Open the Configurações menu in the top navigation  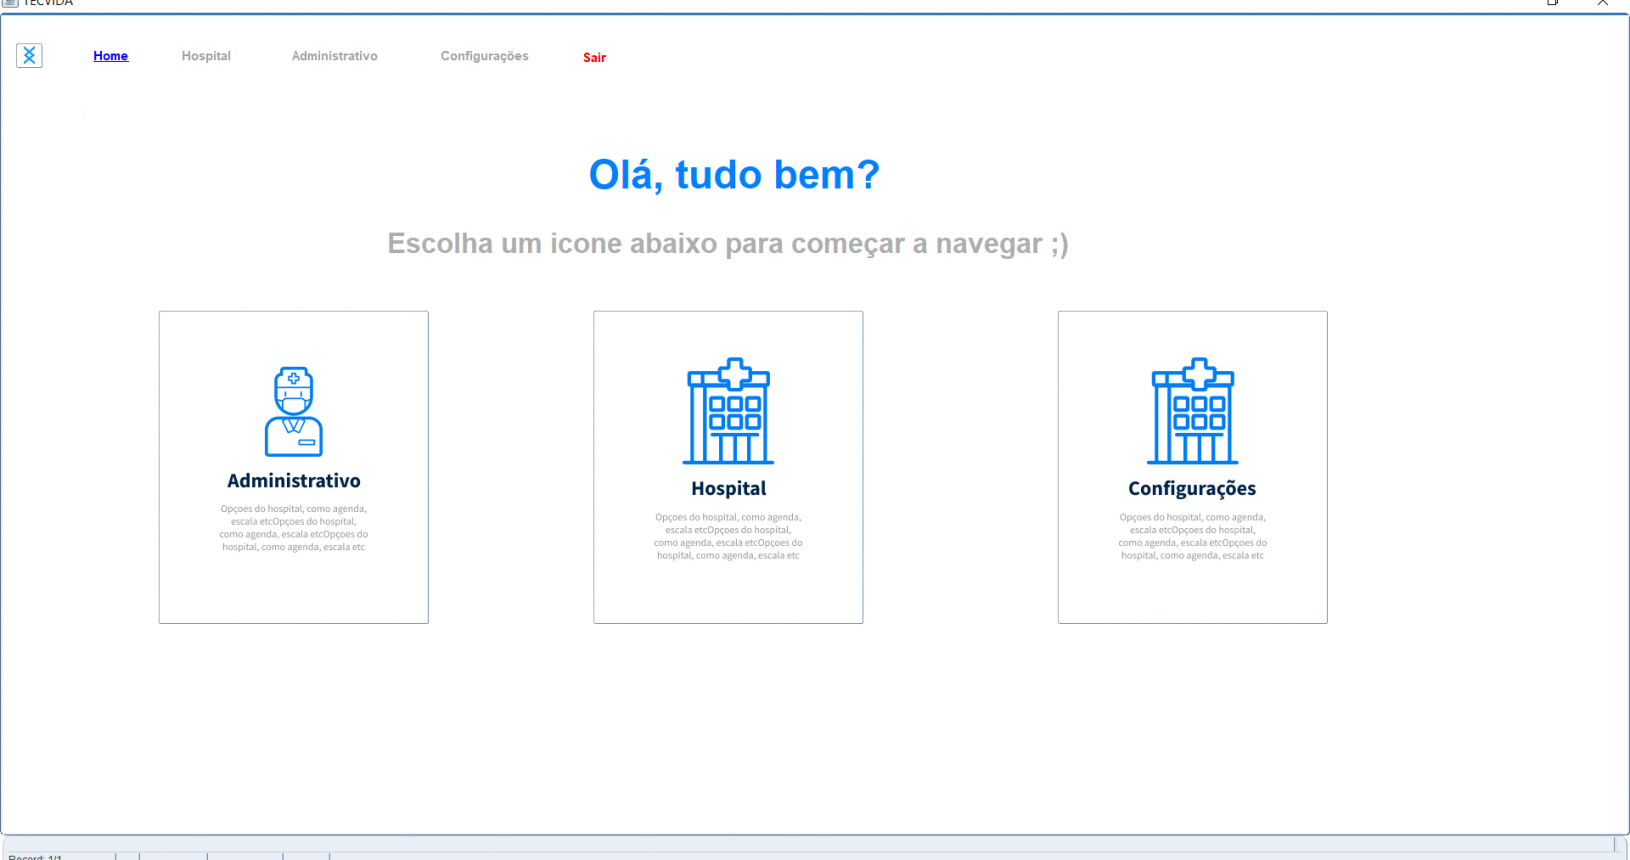[x=484, y=56]
